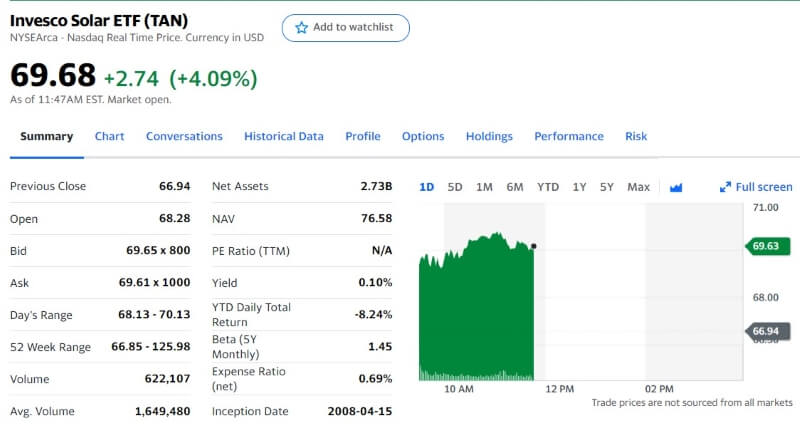Select the 1D chart range
Viewport: 800px width, 426px height.
pos(427,187)
